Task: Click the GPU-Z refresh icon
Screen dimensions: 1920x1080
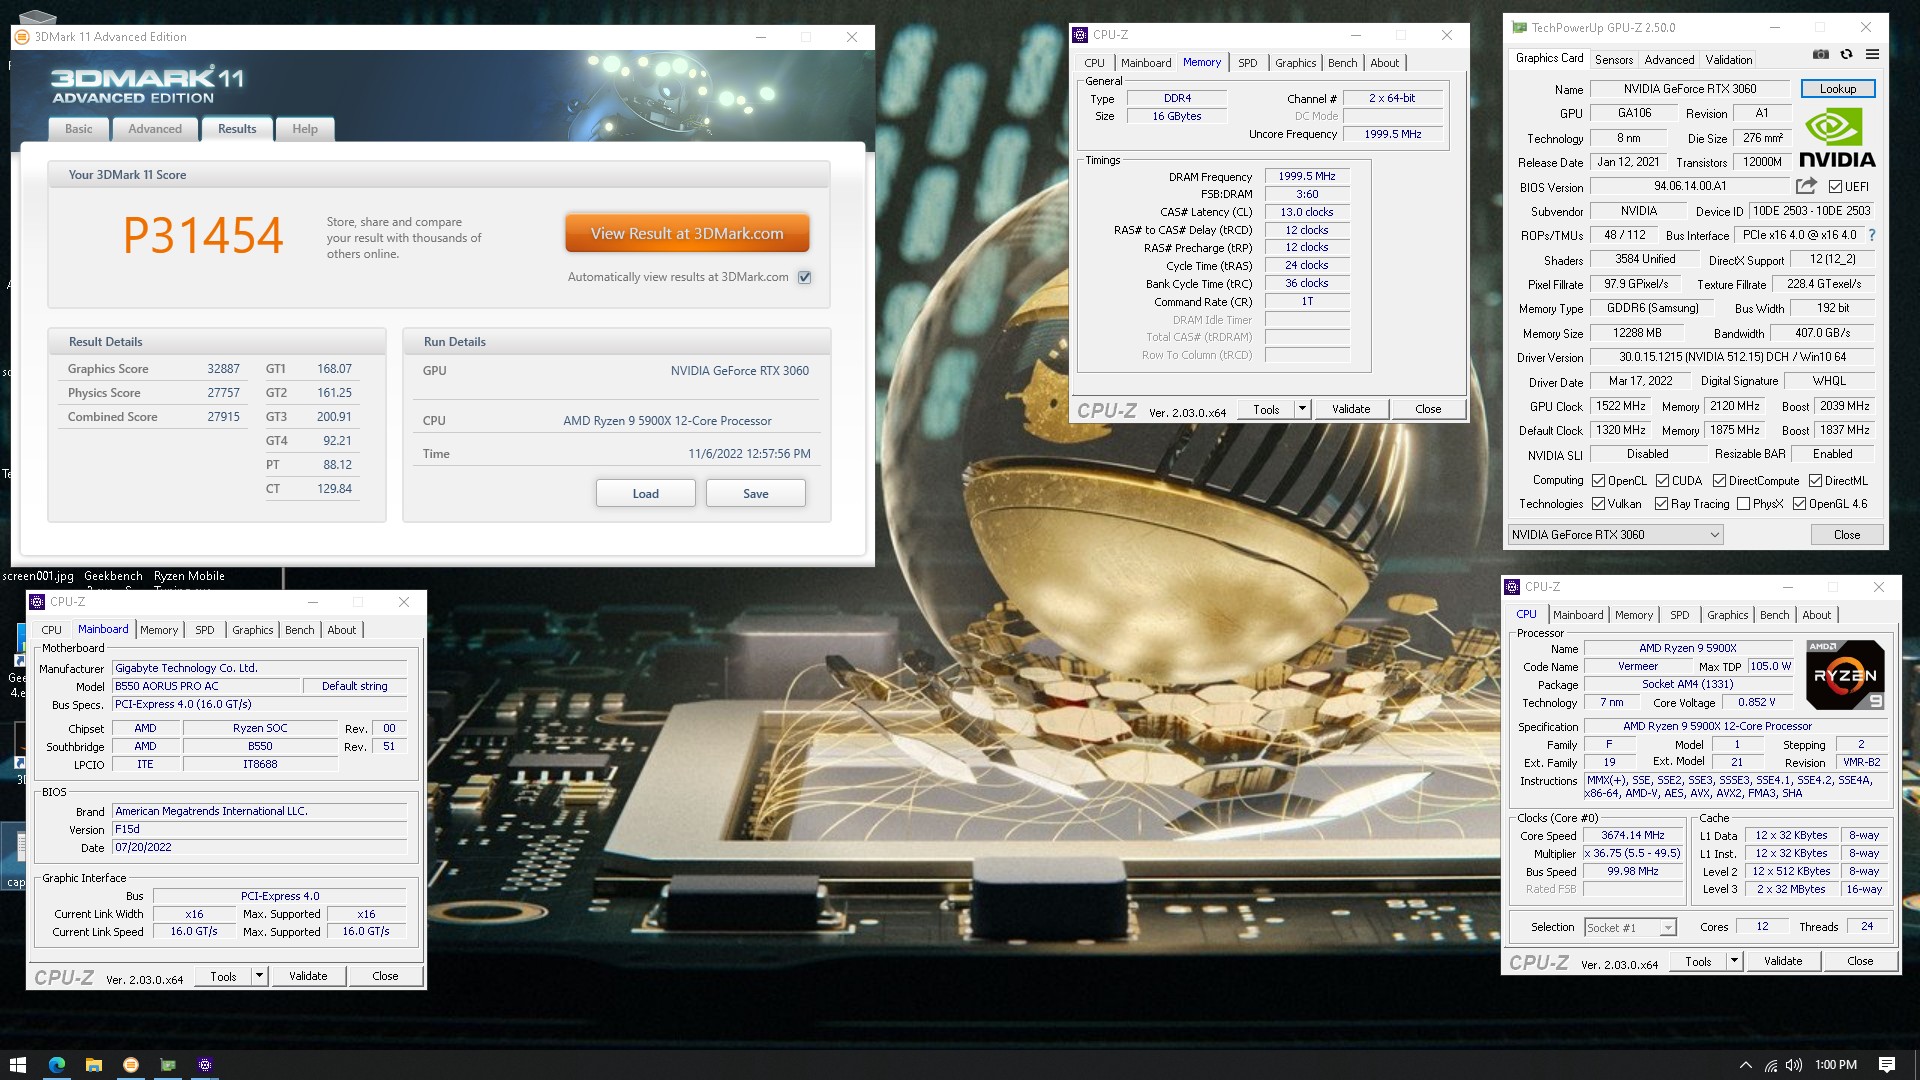Action: [1846, 54]
